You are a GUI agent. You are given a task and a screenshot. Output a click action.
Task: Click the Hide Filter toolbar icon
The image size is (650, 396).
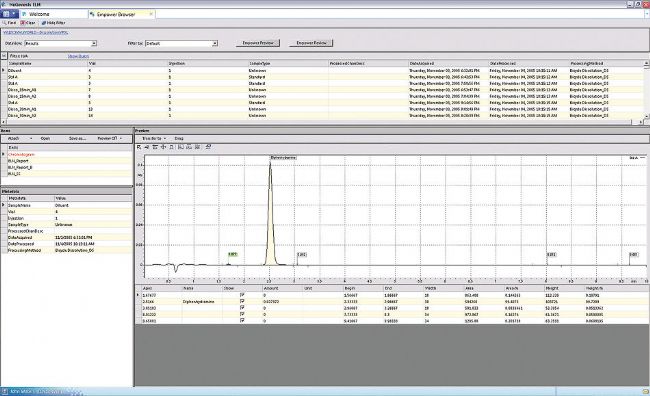[44, 23]
